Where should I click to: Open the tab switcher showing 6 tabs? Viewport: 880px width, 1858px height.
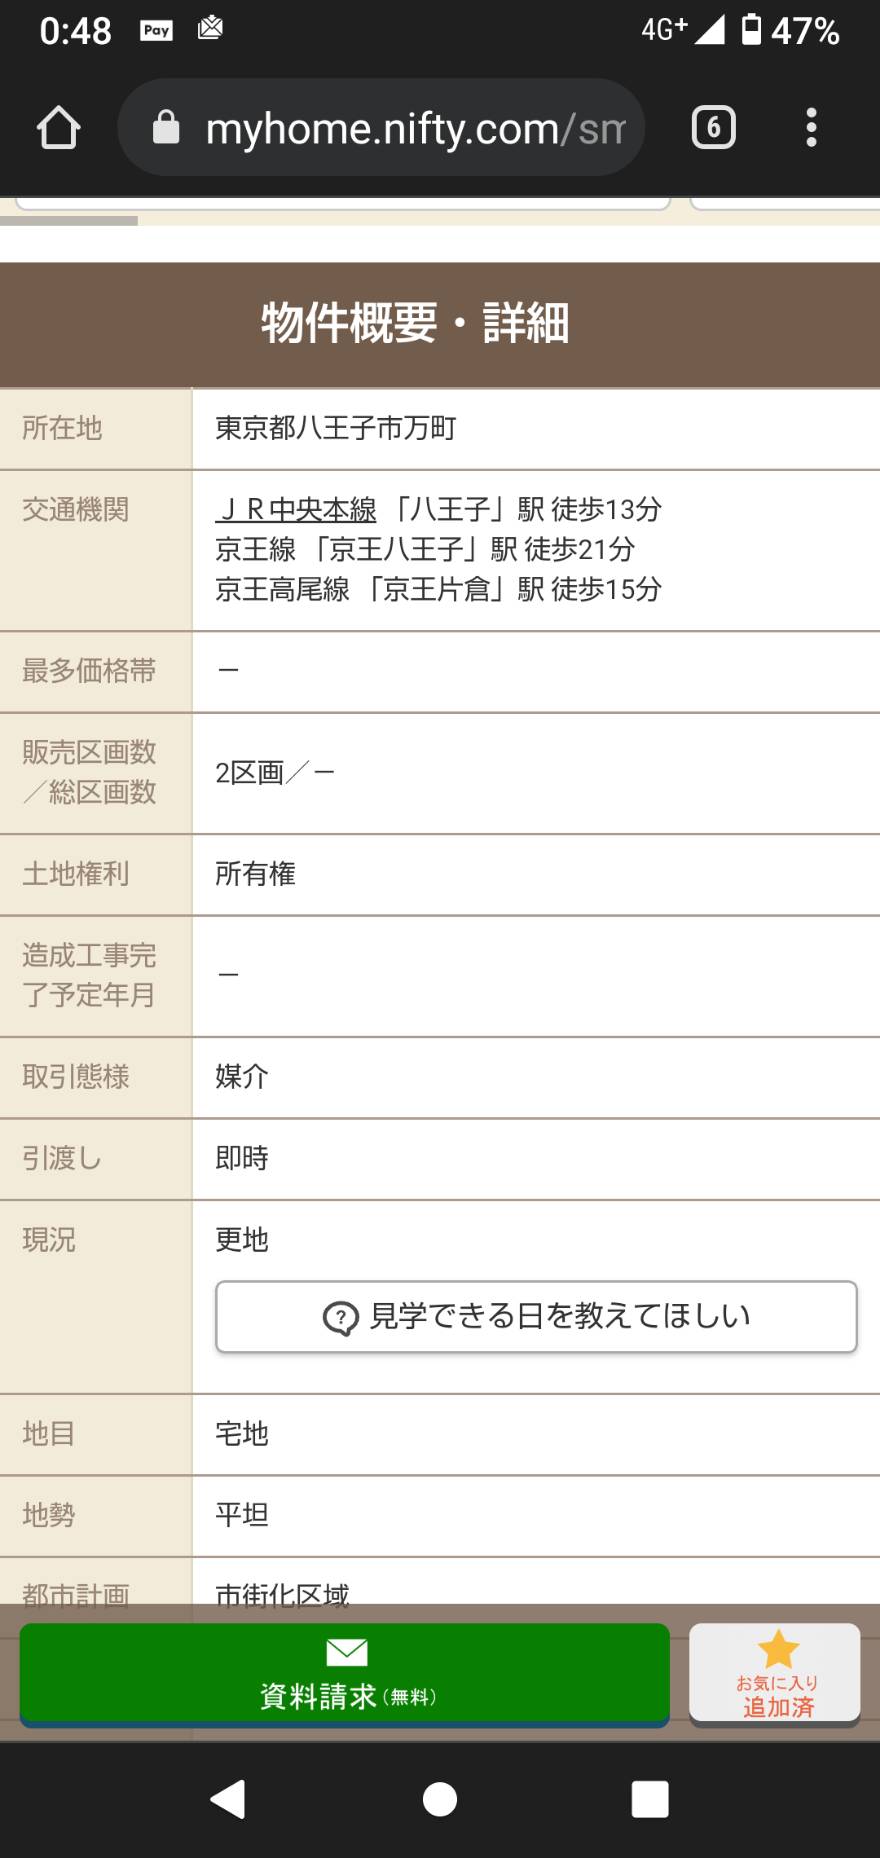[713, 128]
